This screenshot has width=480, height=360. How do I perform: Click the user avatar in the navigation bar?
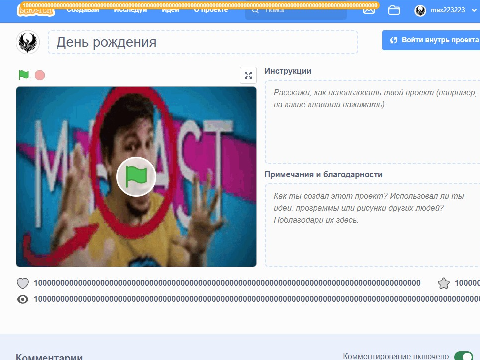[420, 10]
